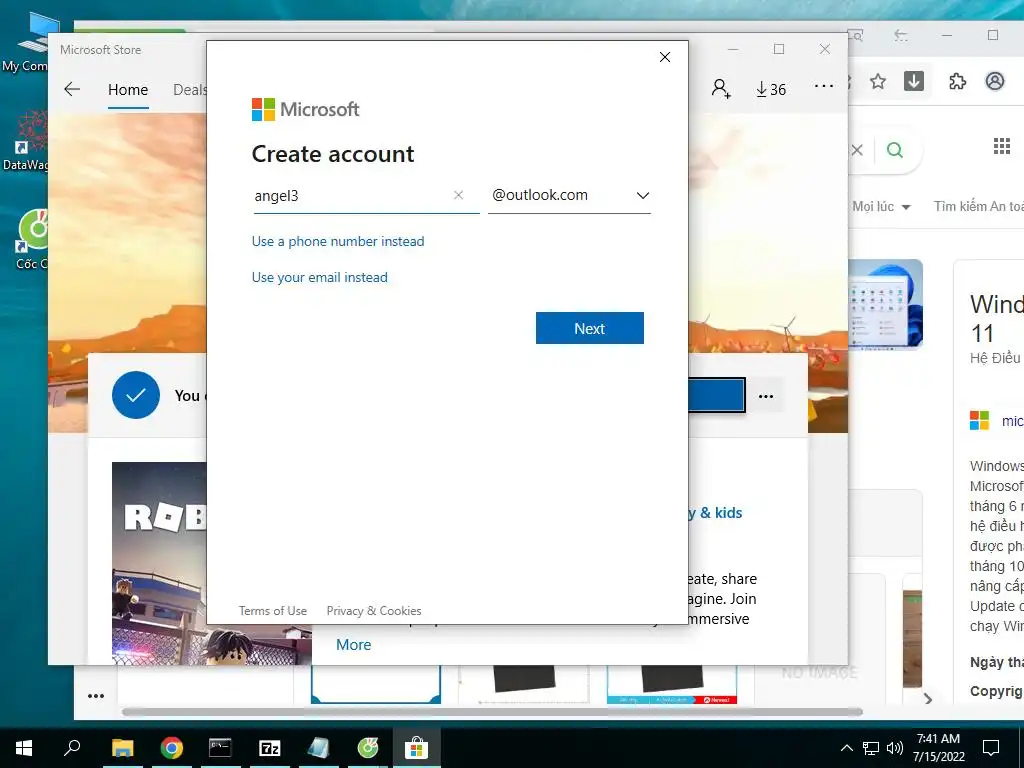Screen dimensions: 1024x768
Task: Click the More link in Microsoft Store
Action: pyautogui.click(x=353, y=645)
